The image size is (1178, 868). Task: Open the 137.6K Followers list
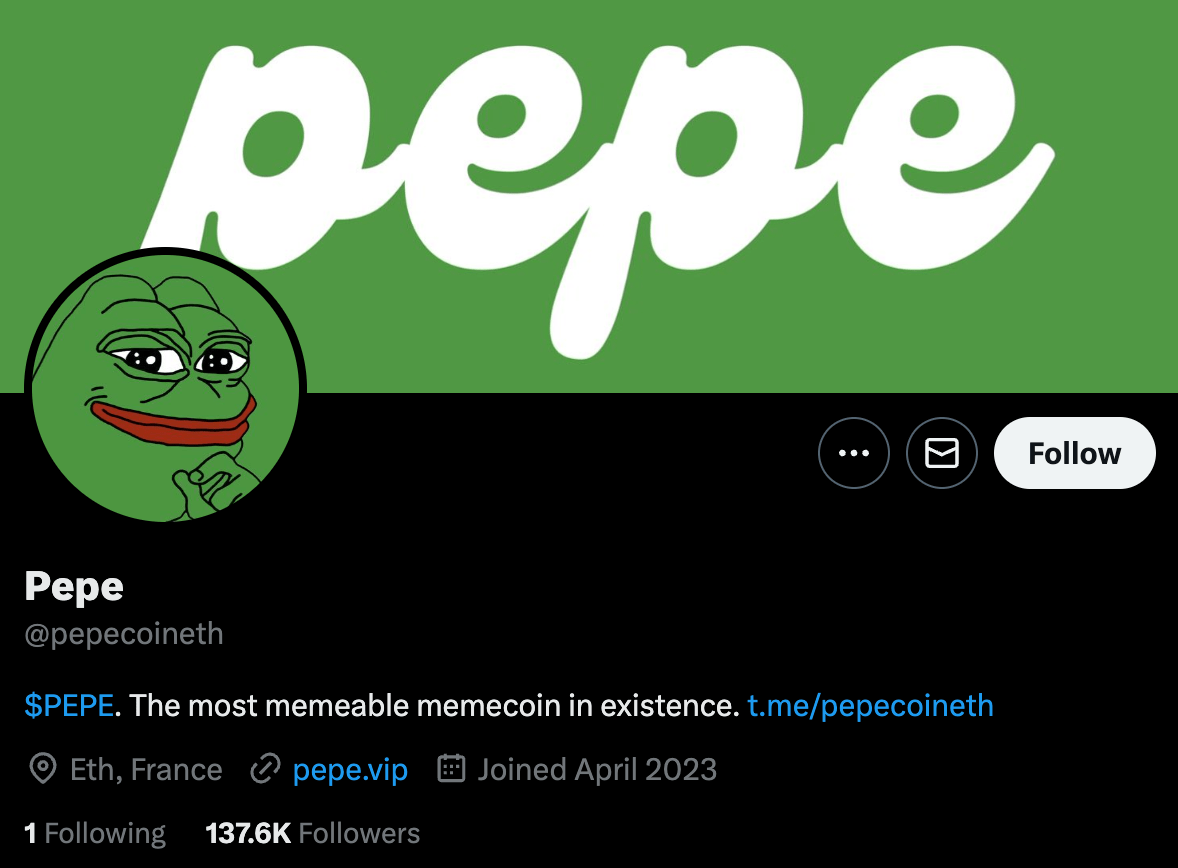pyautogui.click(x=313, y=833)
